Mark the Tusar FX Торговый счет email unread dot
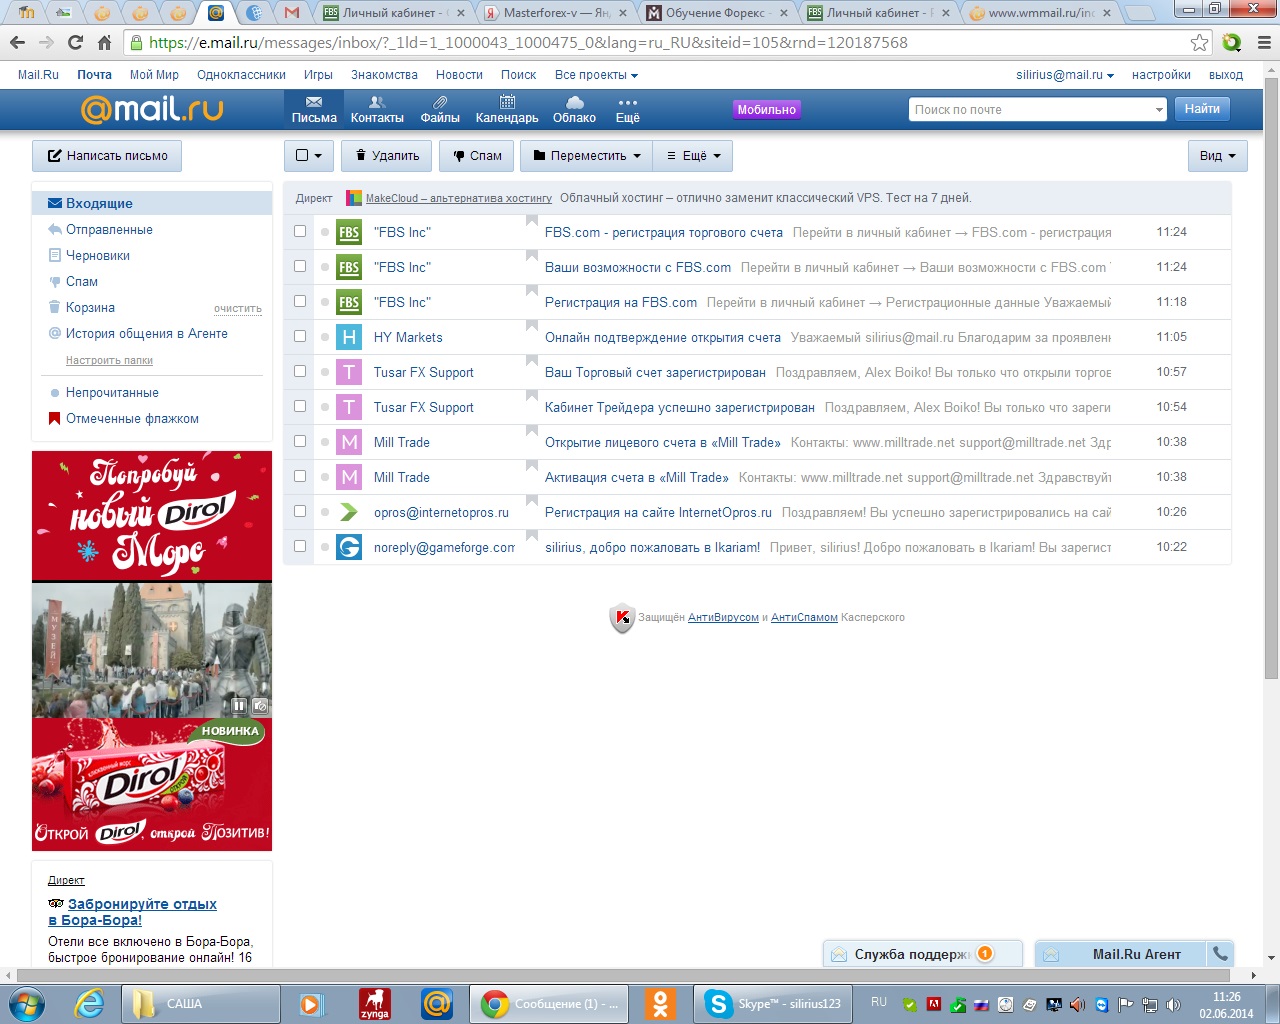The width and height of the screenshot is (1280, 1024). (x=325, y=372)
